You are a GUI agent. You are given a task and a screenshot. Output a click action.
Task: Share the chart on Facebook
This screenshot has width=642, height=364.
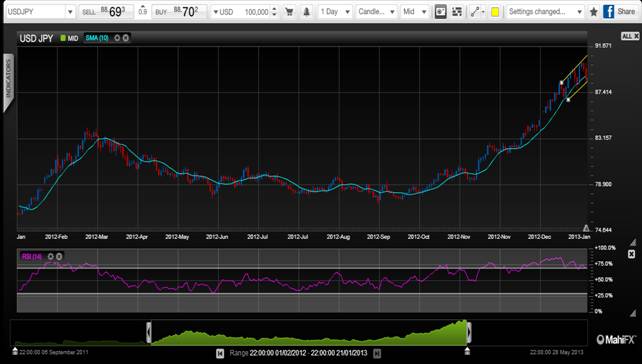pos(619,11)
